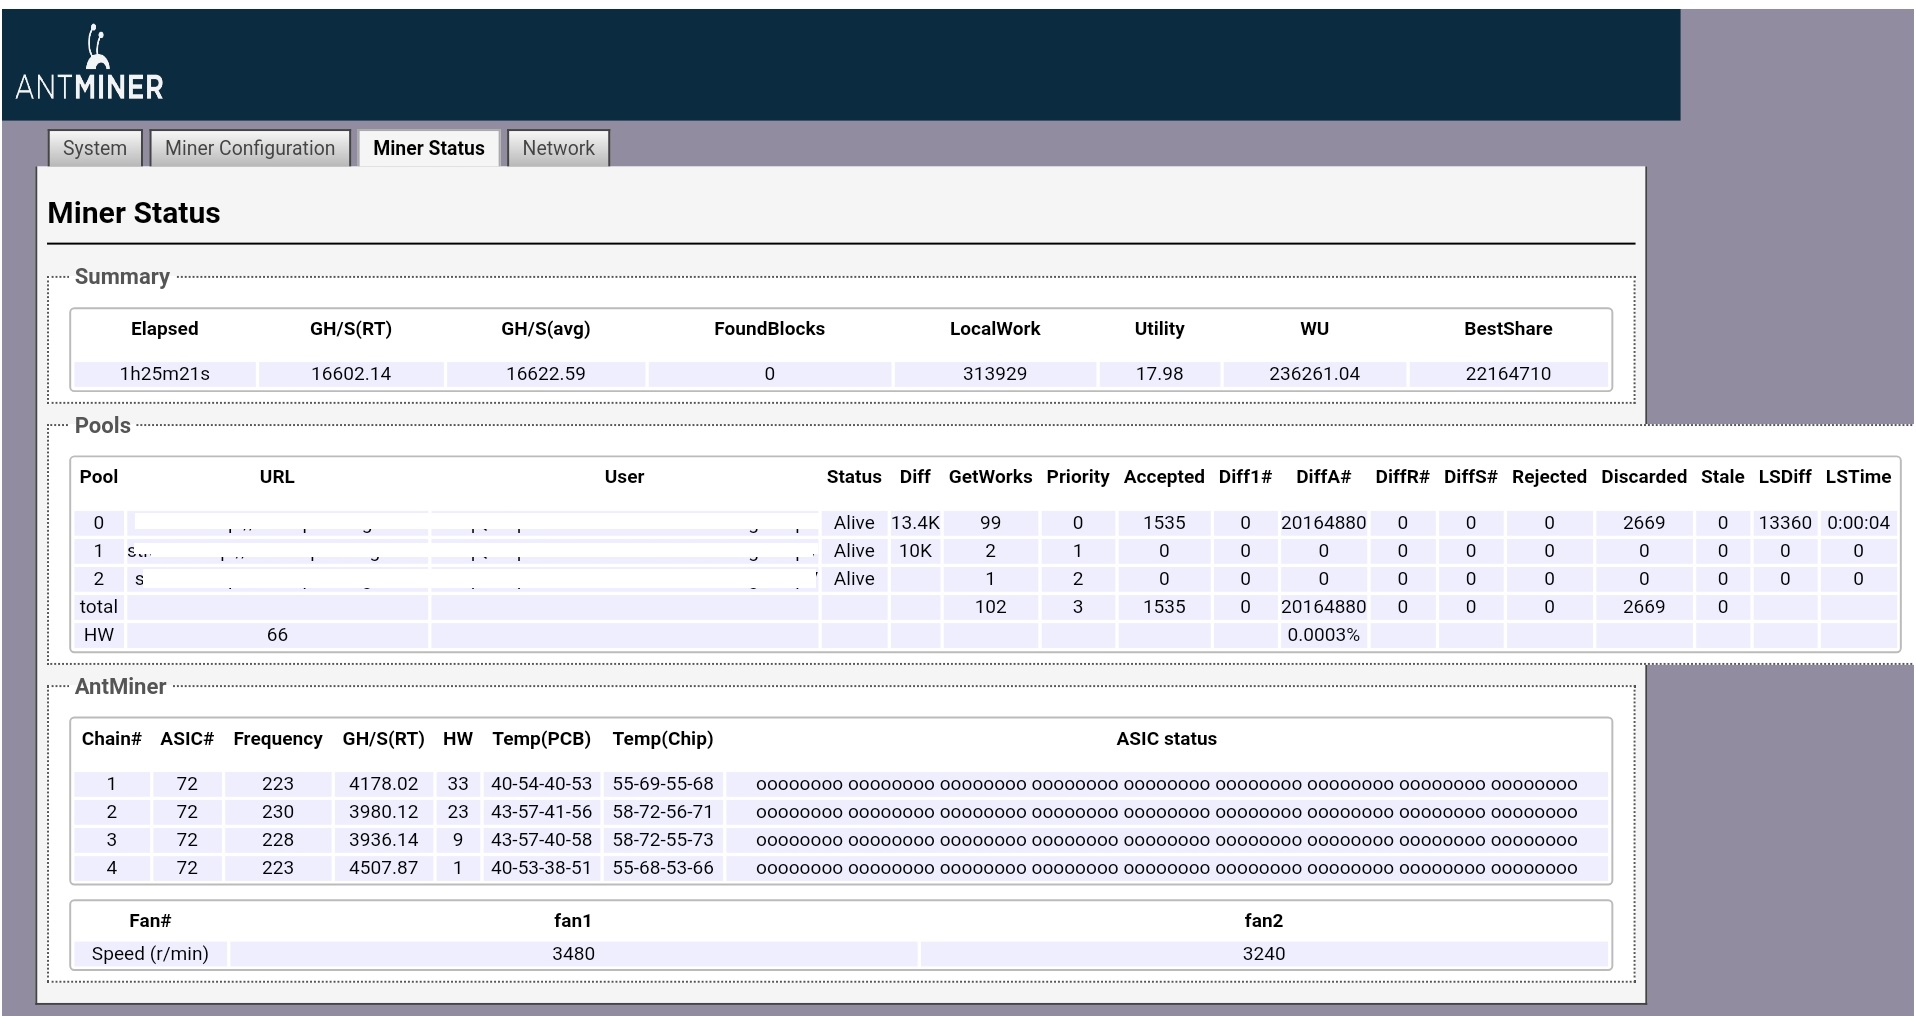This screenshot has height=1016, width=1916.
Task: Select chain 3 hashrate 3936.14
Action: (383, 840)
